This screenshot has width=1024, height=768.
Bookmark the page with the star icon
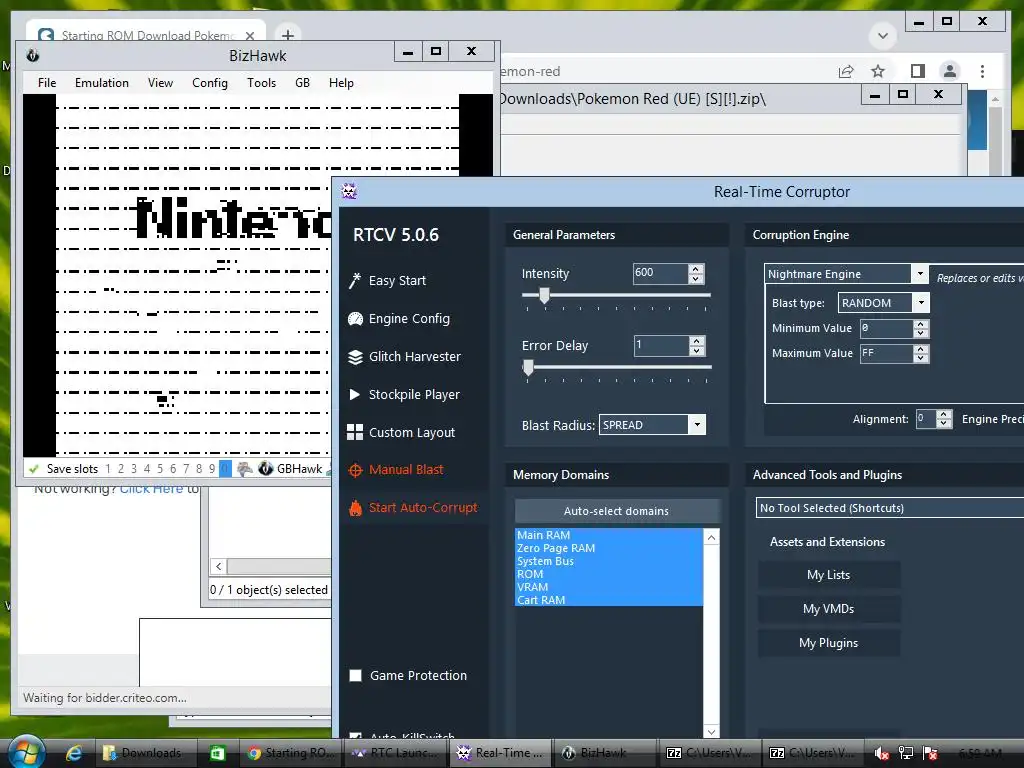(x=878, y=71)
